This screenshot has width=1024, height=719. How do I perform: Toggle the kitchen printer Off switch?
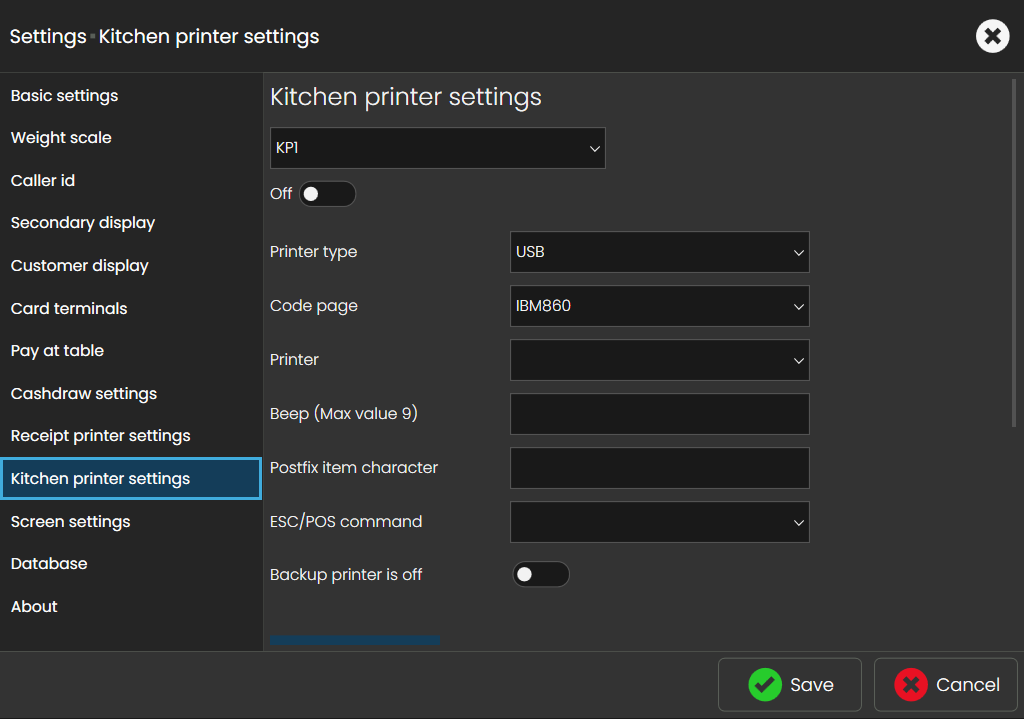pos(327,194)
